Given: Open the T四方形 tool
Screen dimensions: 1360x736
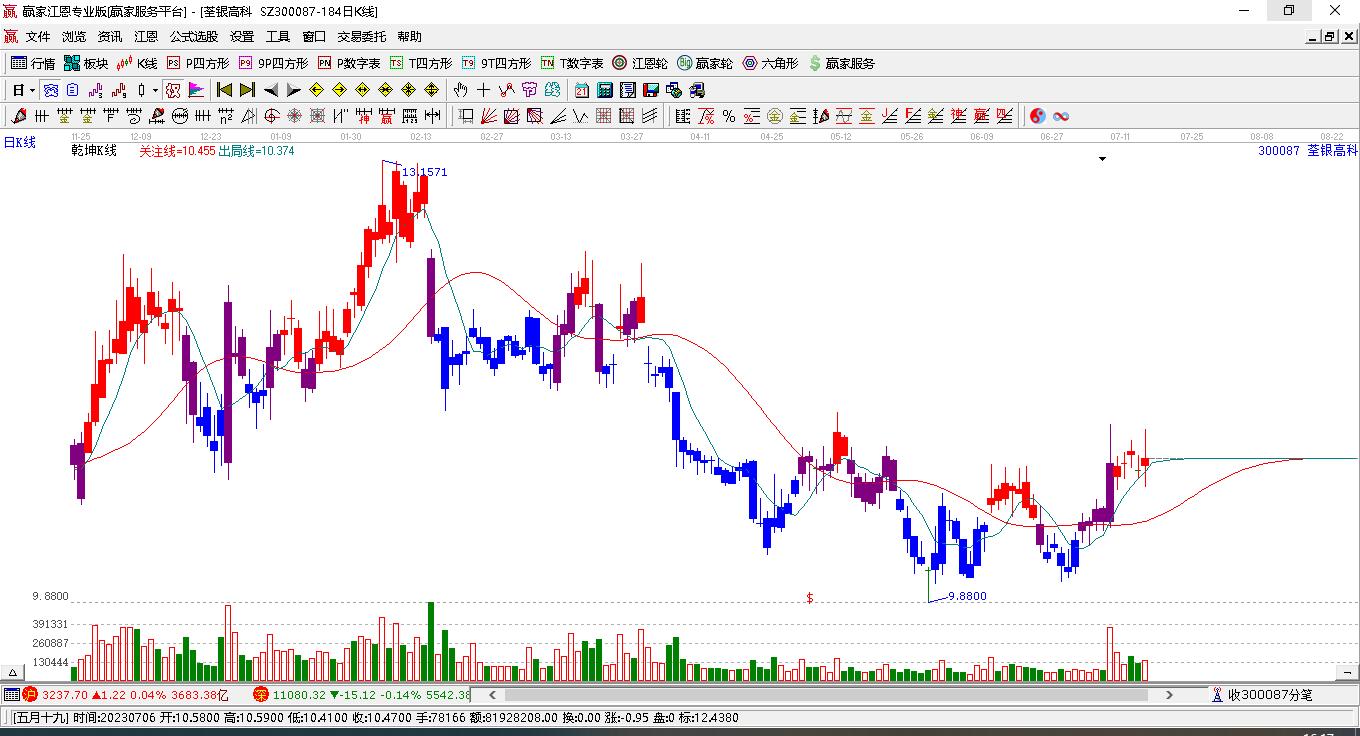Looking at the screenshot, I should pyautogui.click(x=420, y=63).
